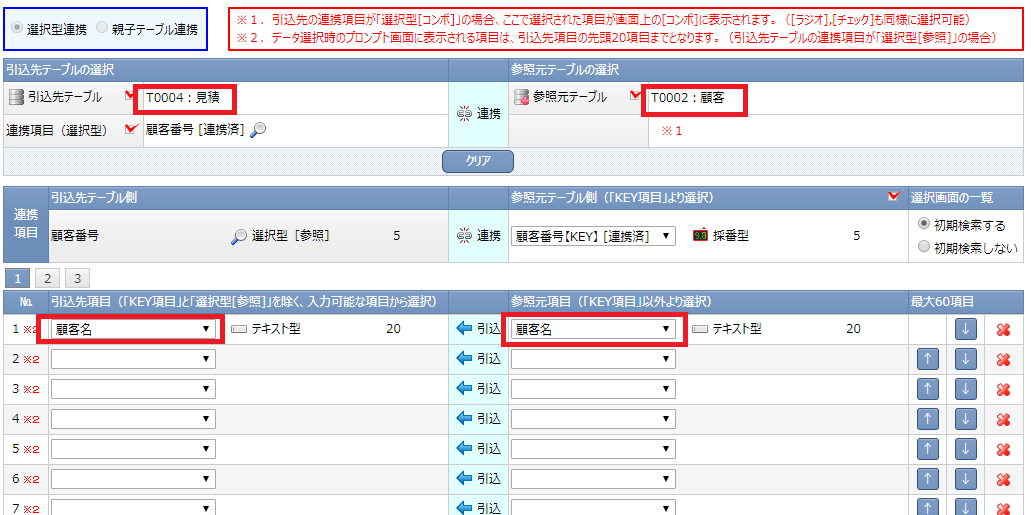Screen dimensions: 1034x515
Task: Click the up arrow button in row 5
Action: 928,450
